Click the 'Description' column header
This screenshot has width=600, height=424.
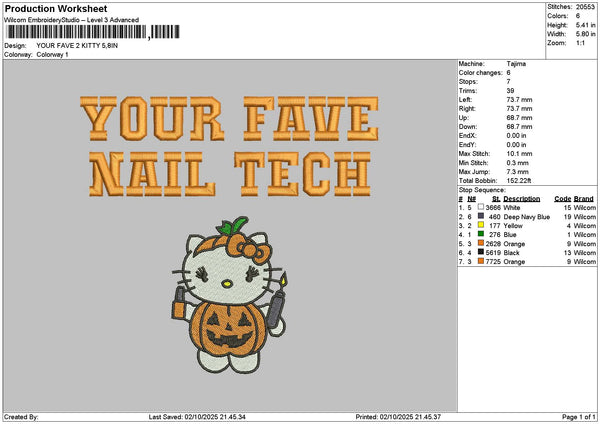pyautogui.click(x=522, y=199)
